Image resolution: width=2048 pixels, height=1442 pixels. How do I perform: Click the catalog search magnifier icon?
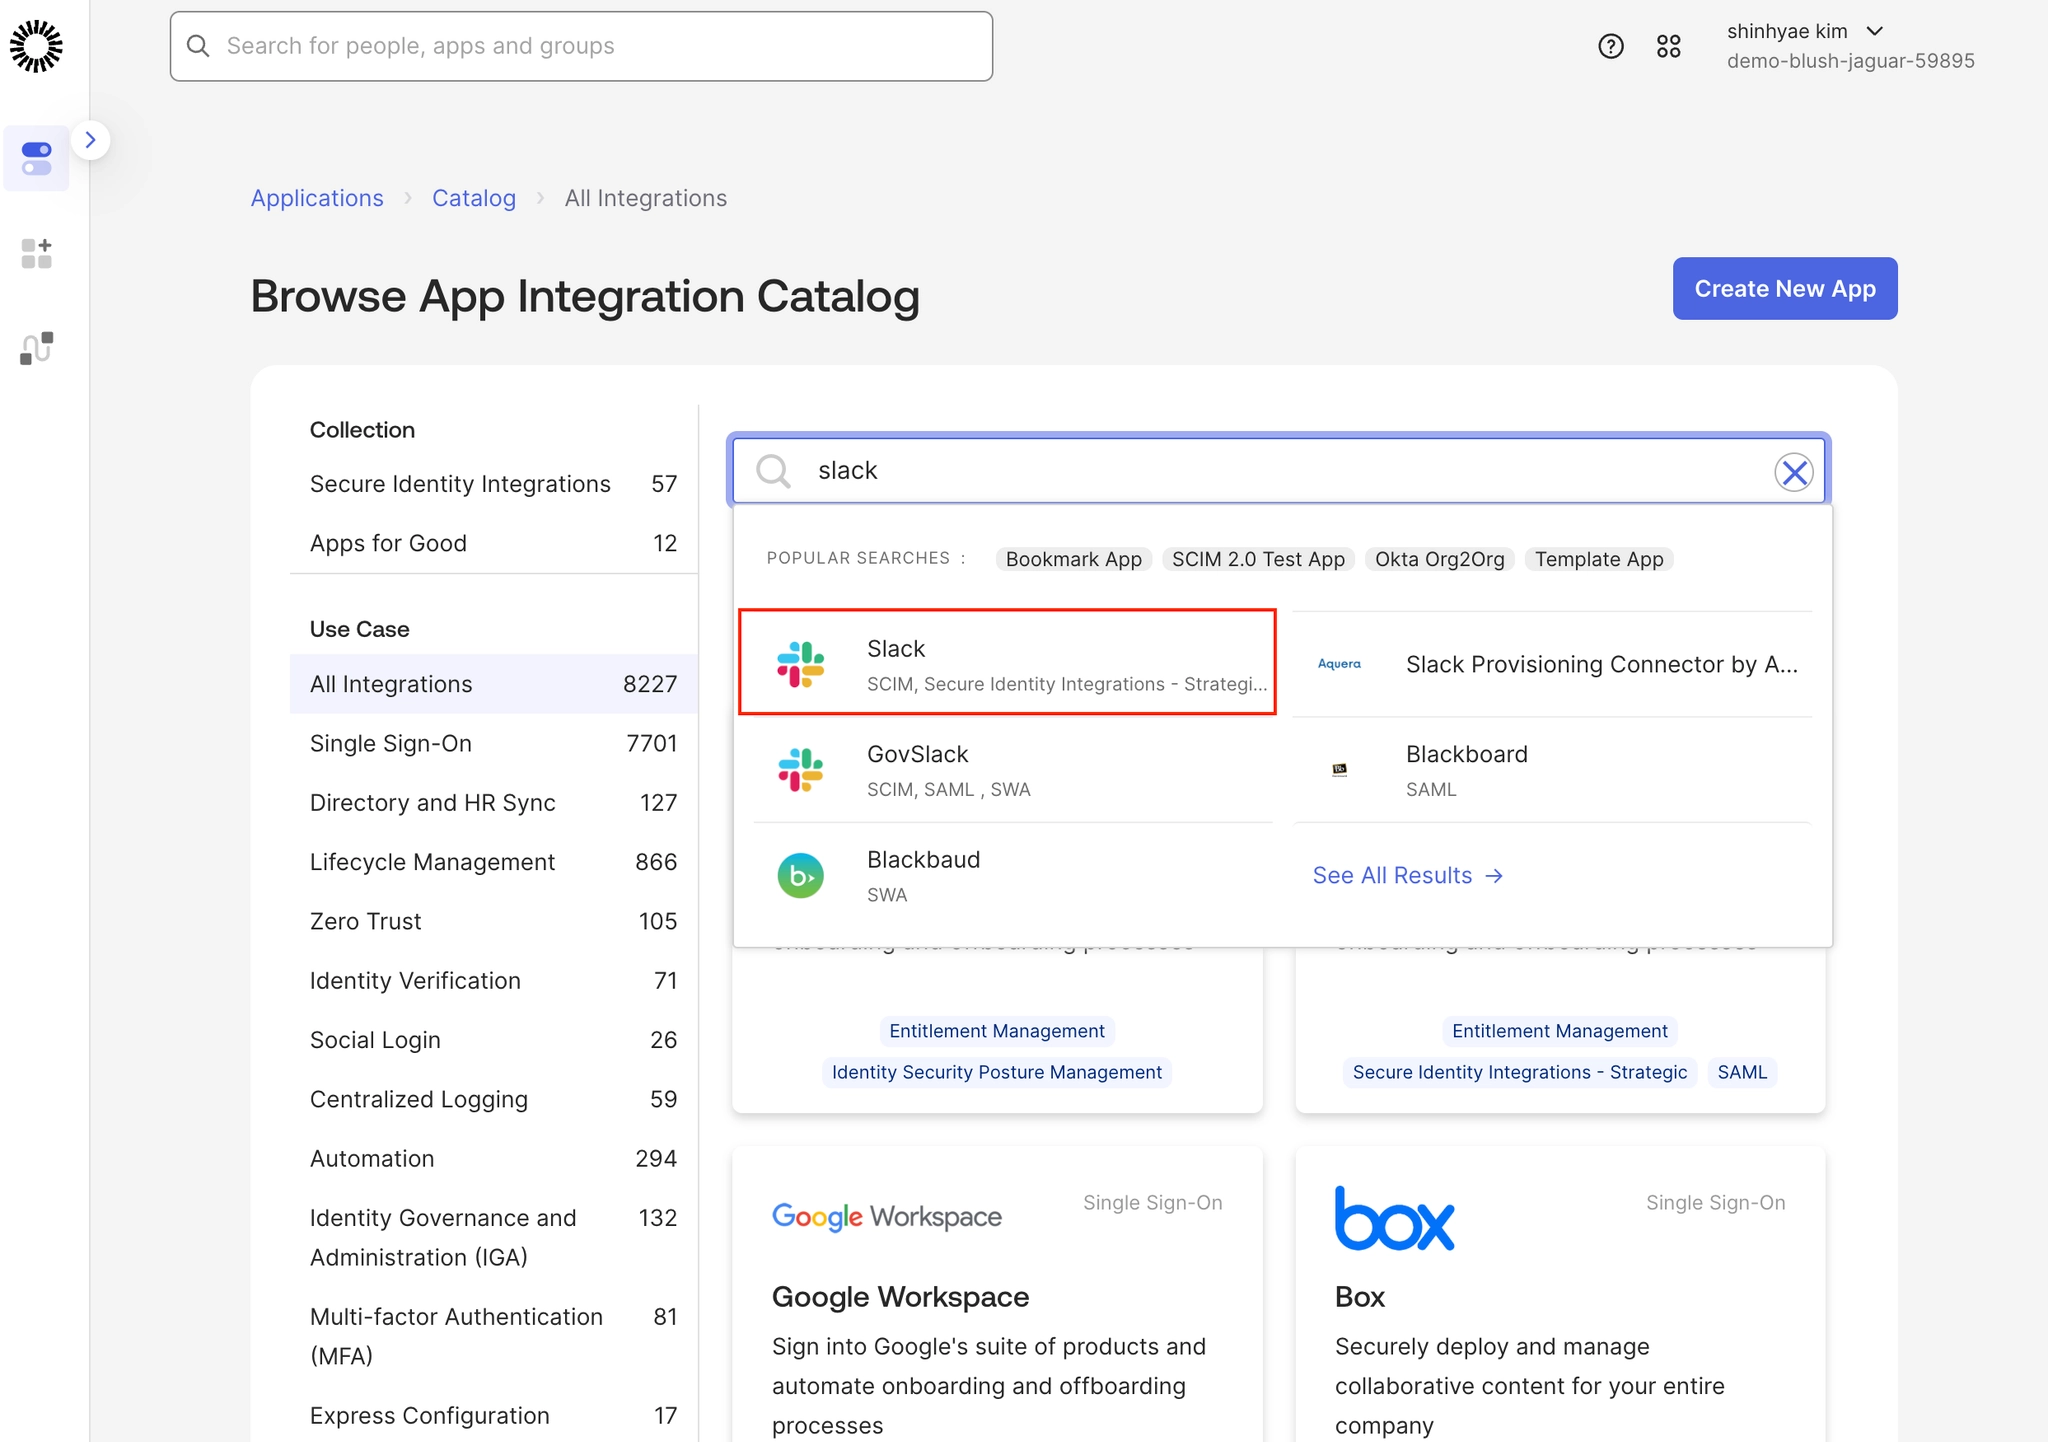pos(773,470)
